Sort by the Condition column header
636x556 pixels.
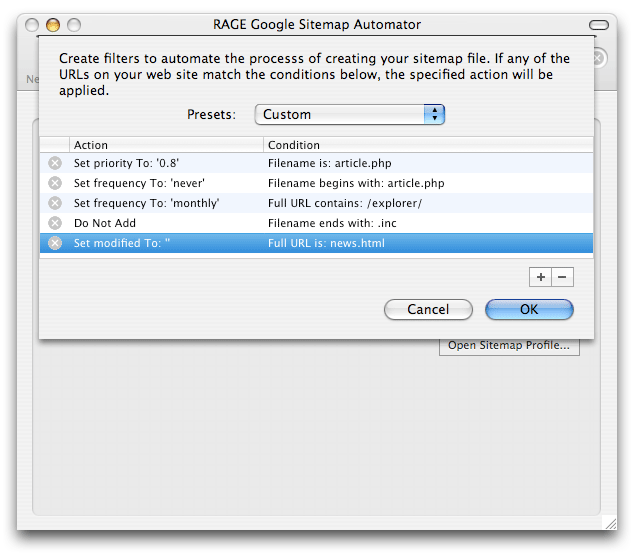pos(428,145)
